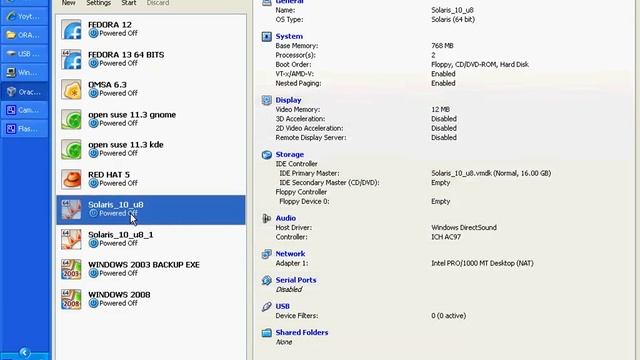Select the open suse 11.3 kde machine
The image size is (640, 360).
pyautogui.click(x=151, y=149)
